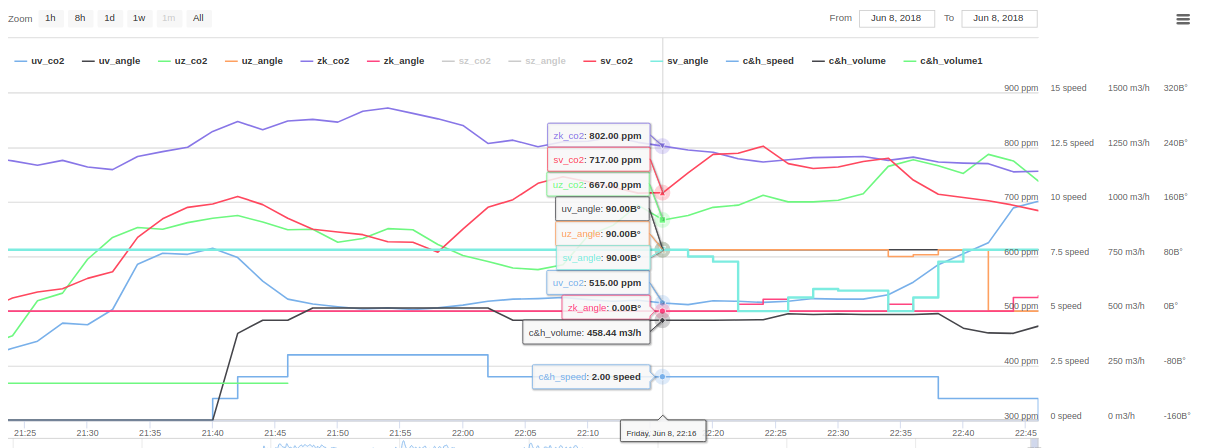Click the 22:00 time axis label
Screen dimensions: 1208x448
[x=463, y=433]
